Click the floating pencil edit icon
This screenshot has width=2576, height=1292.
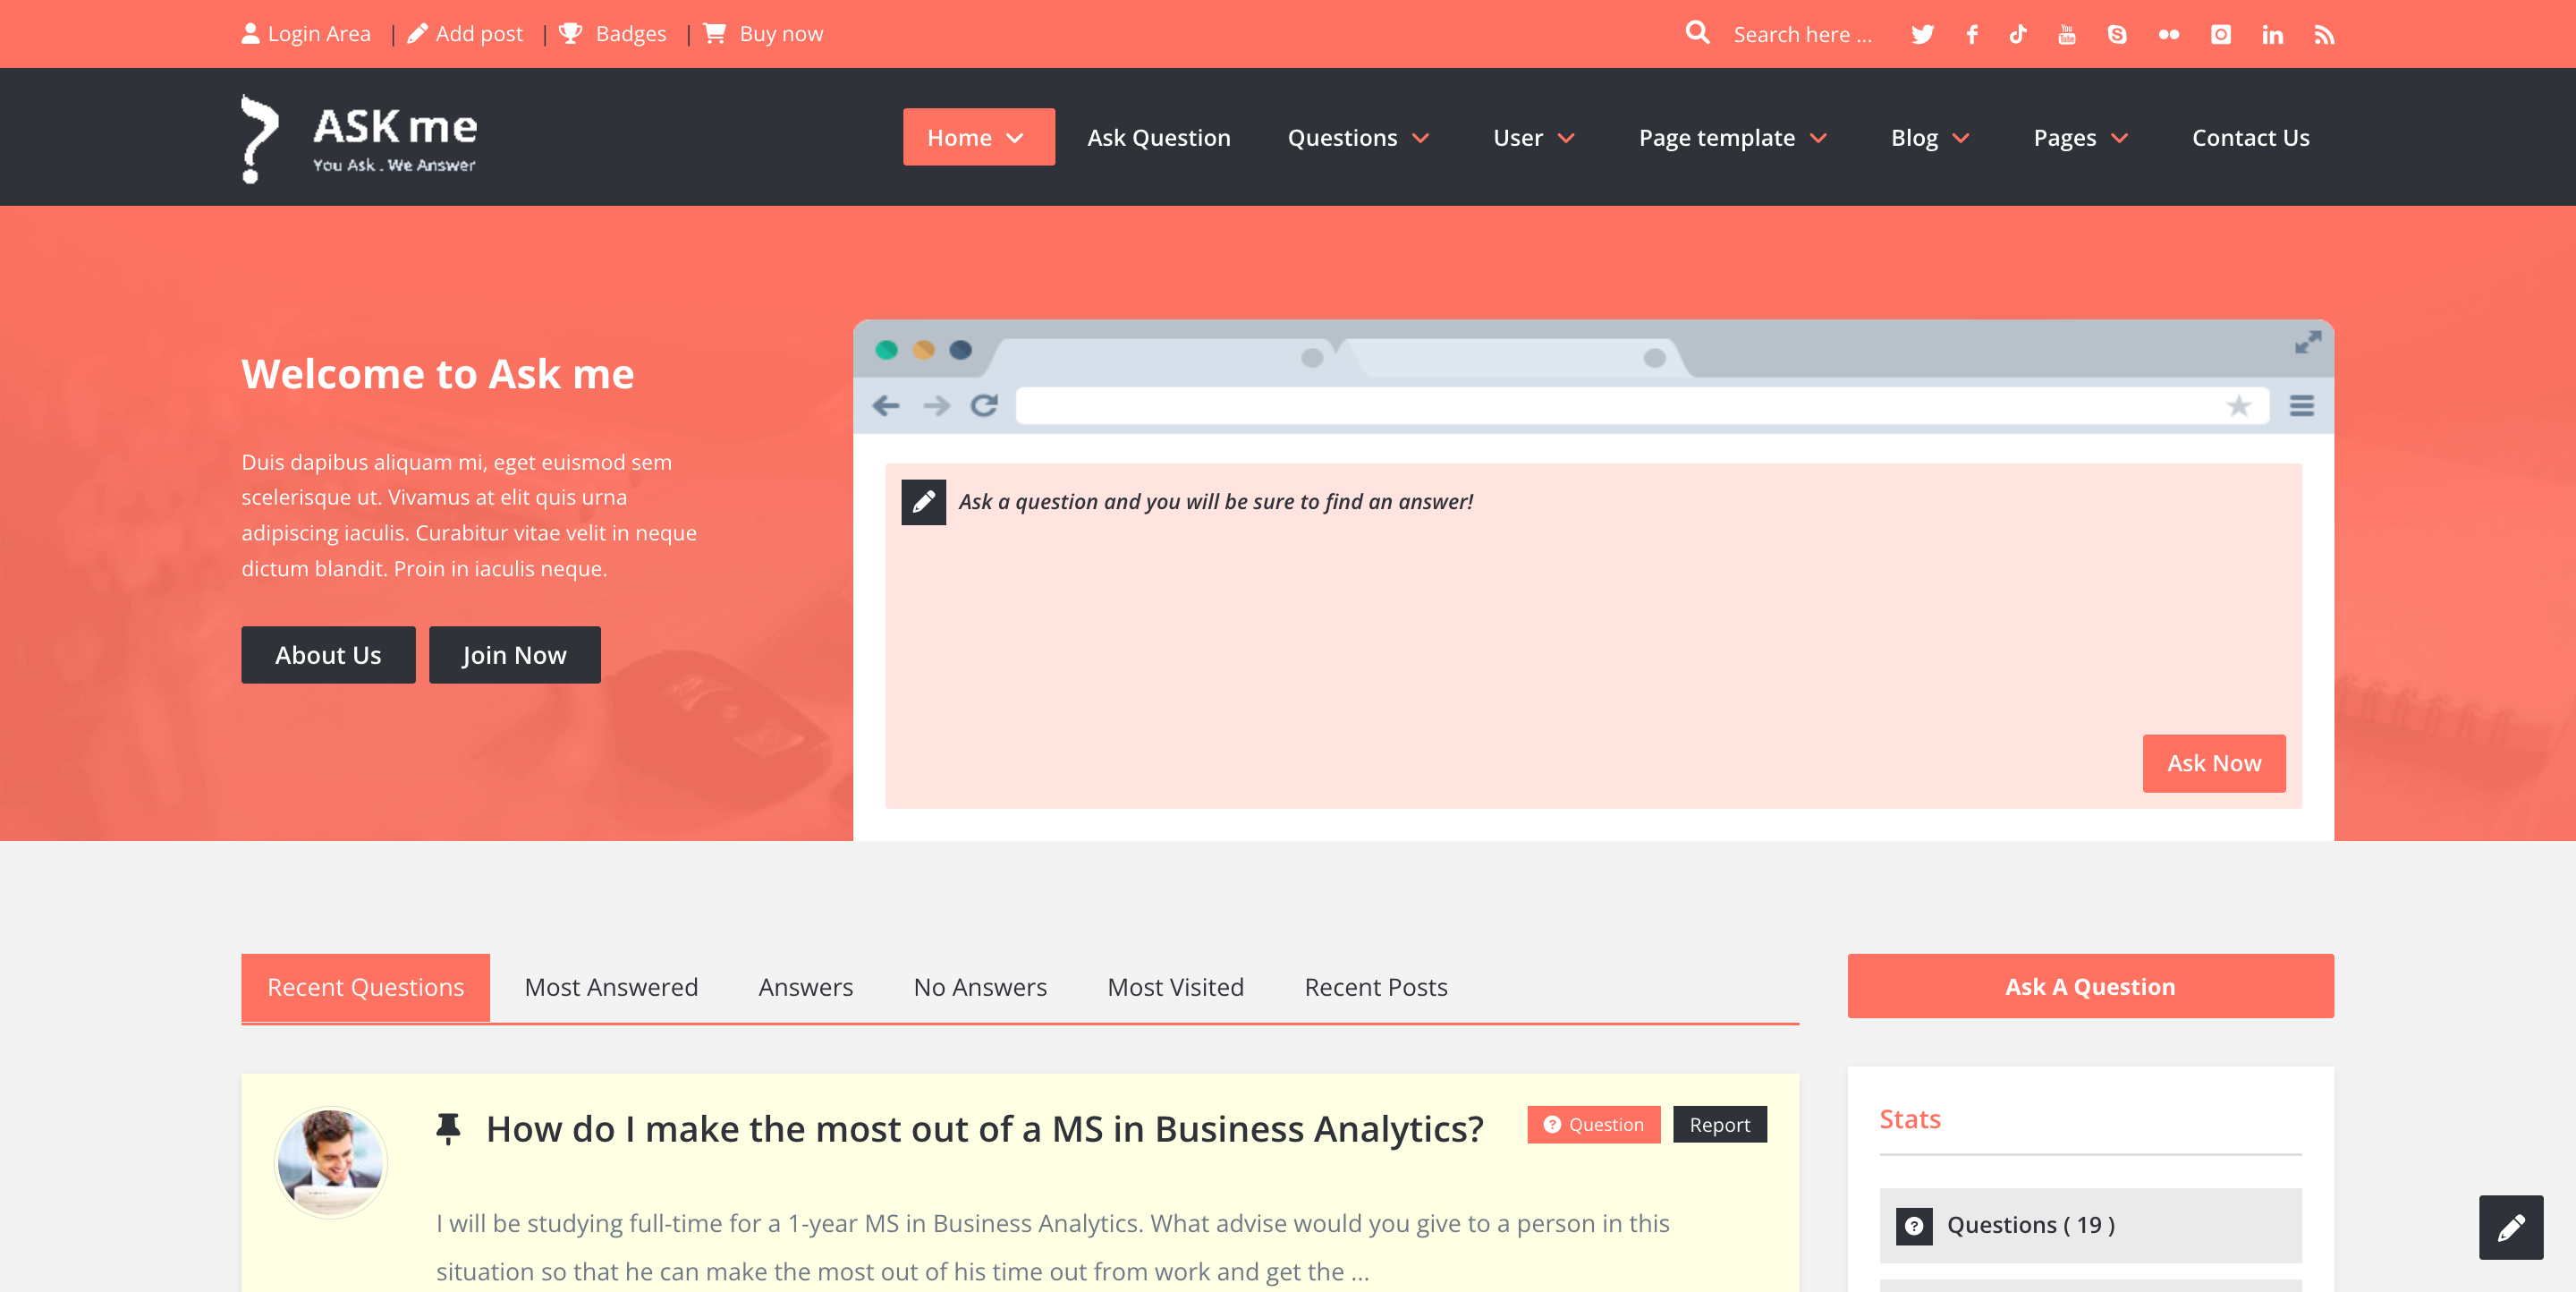pos(2511,1227)
